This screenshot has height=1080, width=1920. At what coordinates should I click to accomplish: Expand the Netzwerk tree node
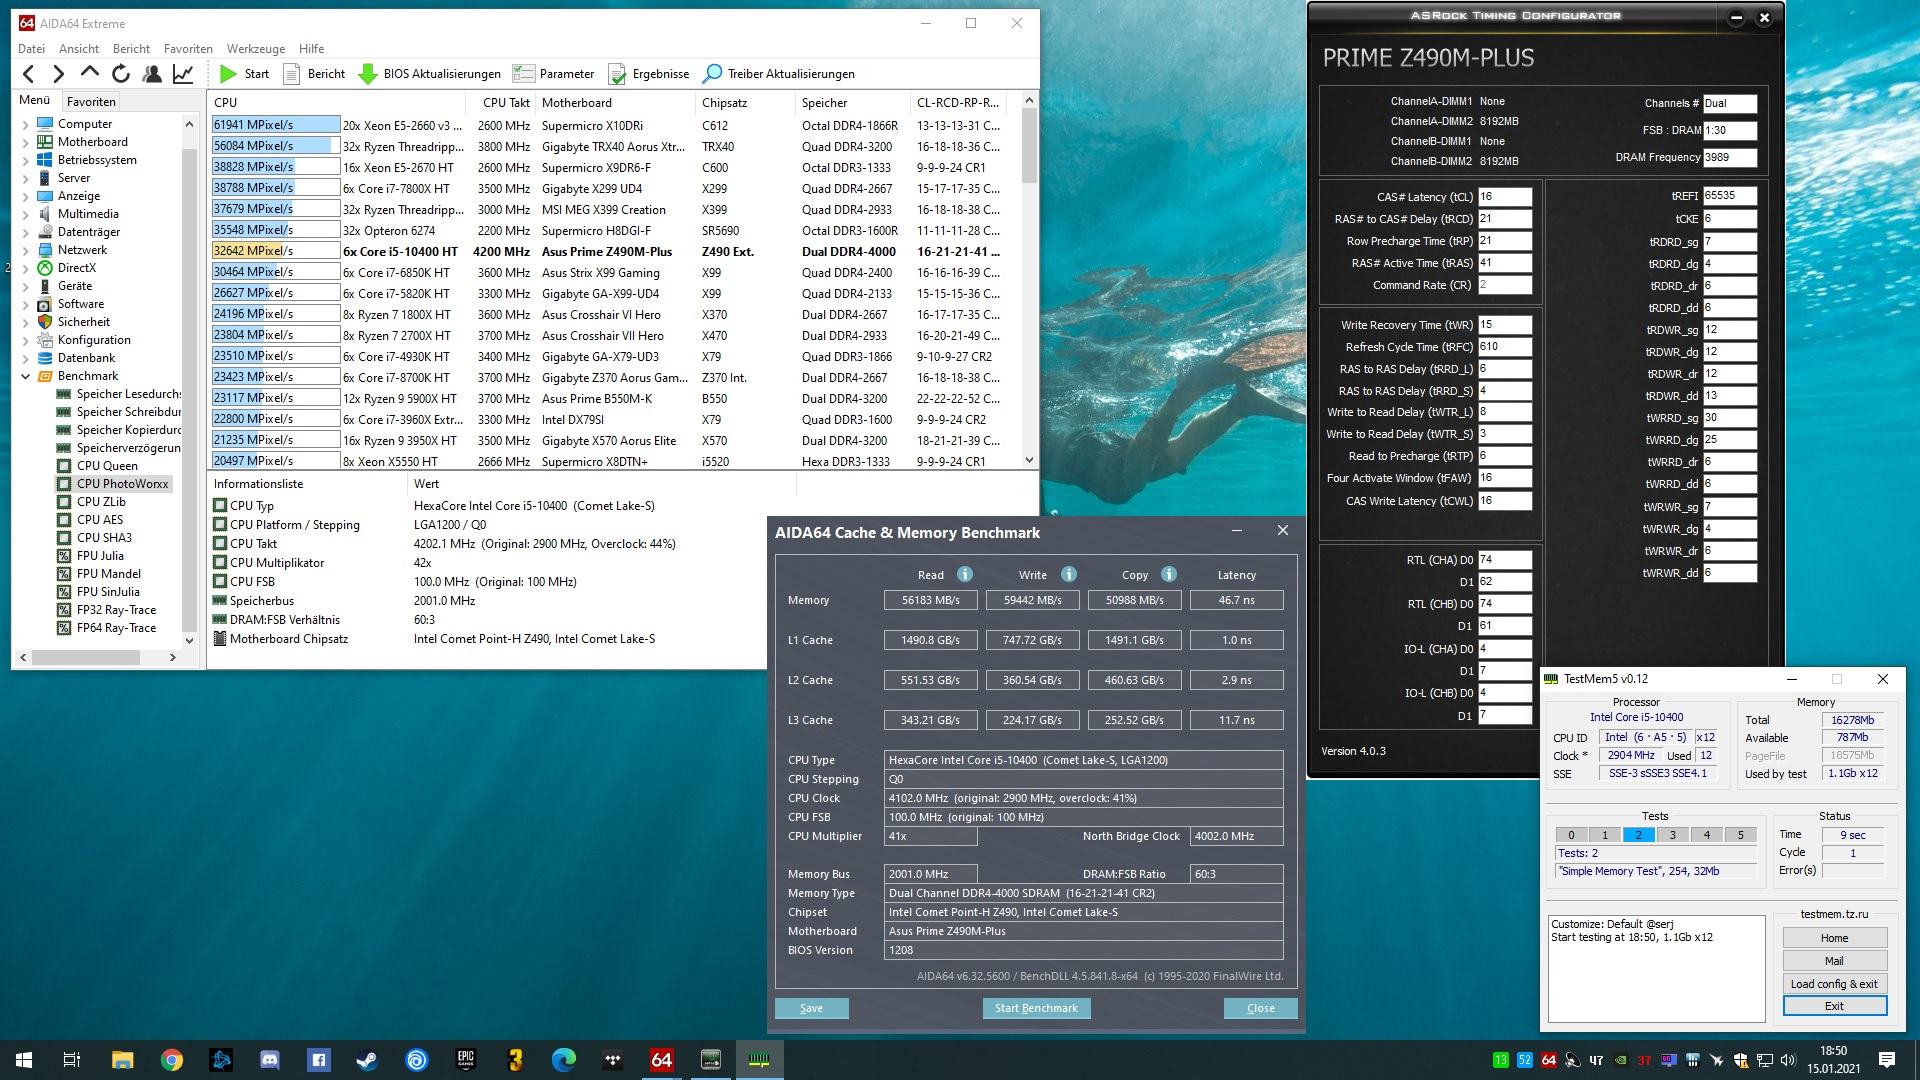pyautogui.click(x=25, y=250)
